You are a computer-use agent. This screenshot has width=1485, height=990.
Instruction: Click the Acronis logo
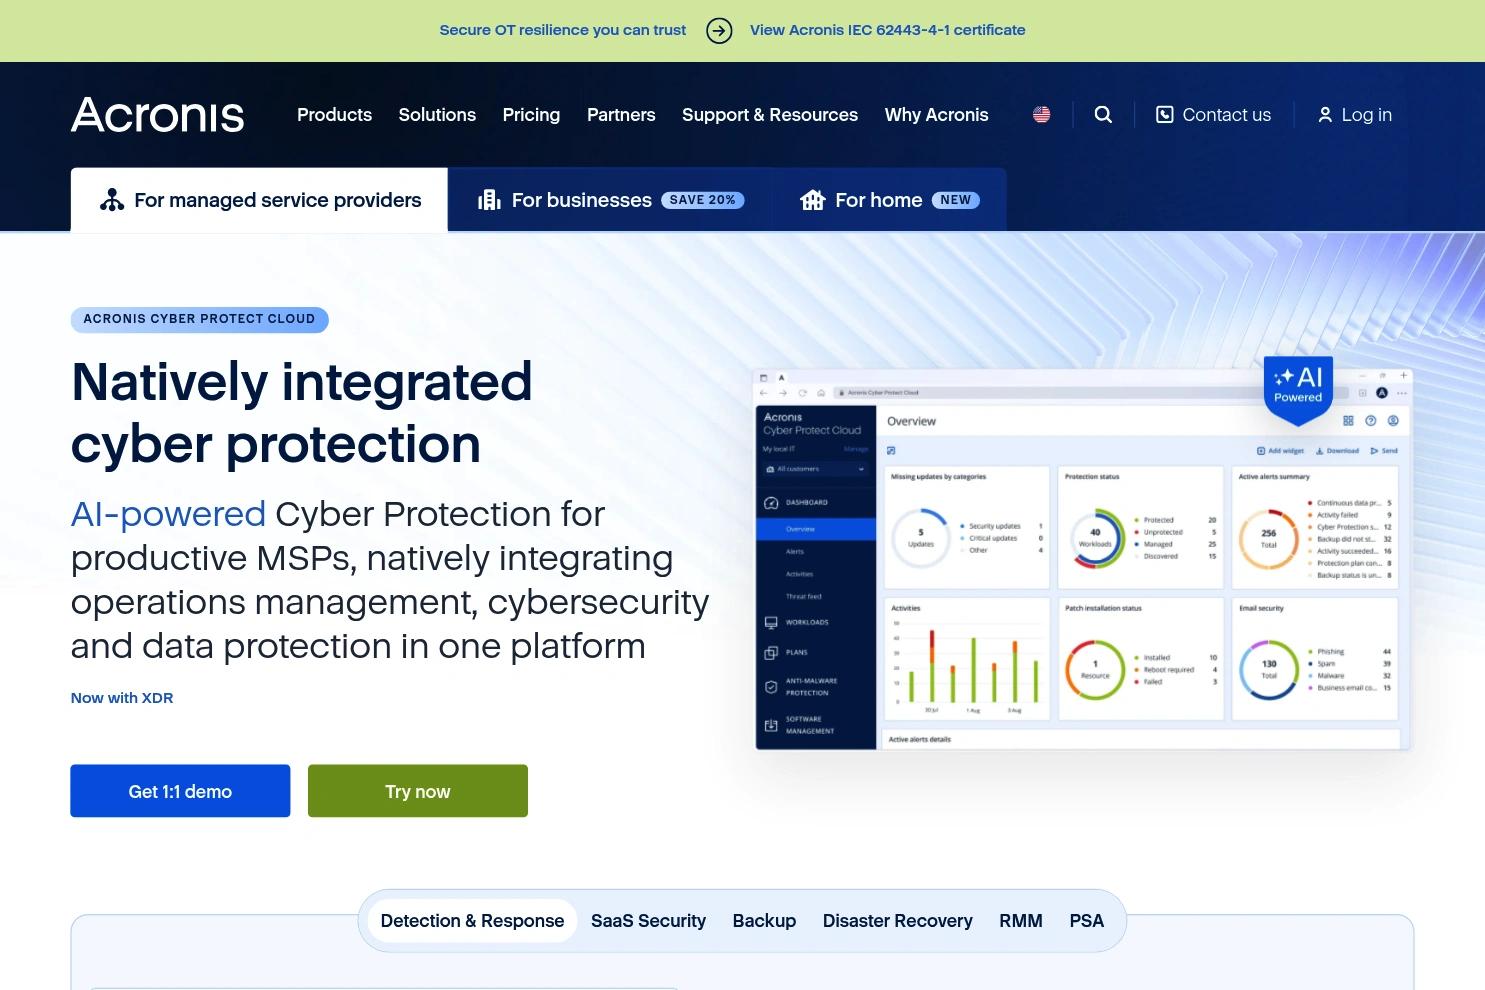(x=157, y=115)
